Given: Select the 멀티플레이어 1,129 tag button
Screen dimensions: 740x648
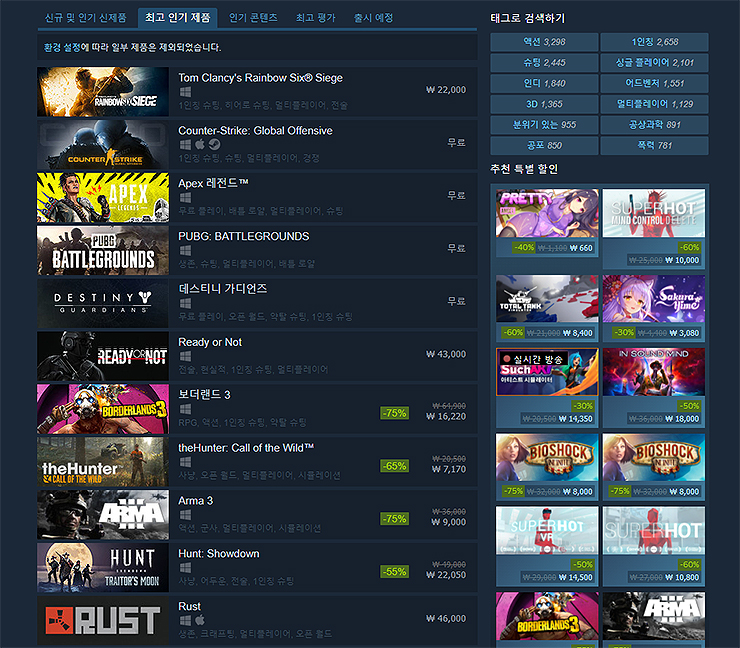Looking at the screenshot, I should (x=655, y=104).
